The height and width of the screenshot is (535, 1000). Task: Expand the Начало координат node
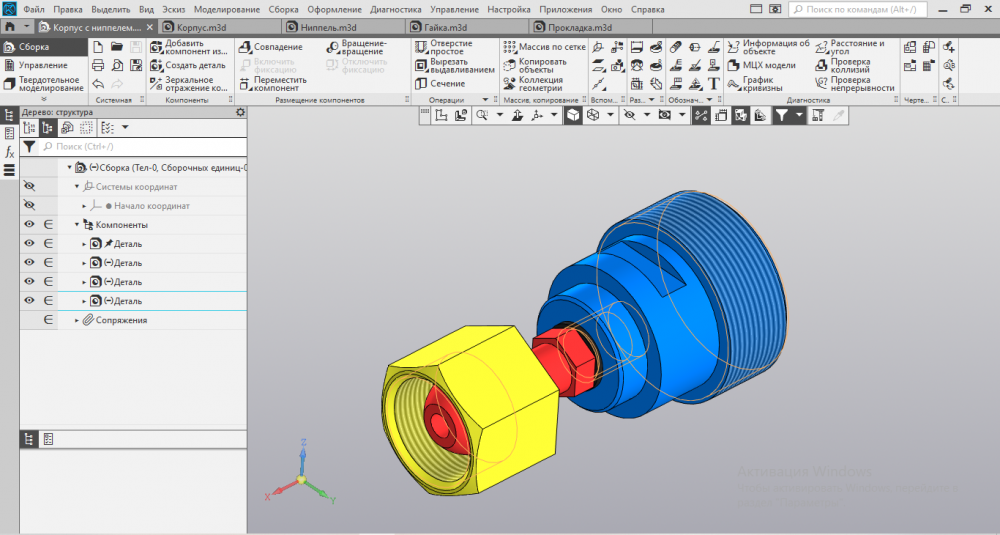85,206
